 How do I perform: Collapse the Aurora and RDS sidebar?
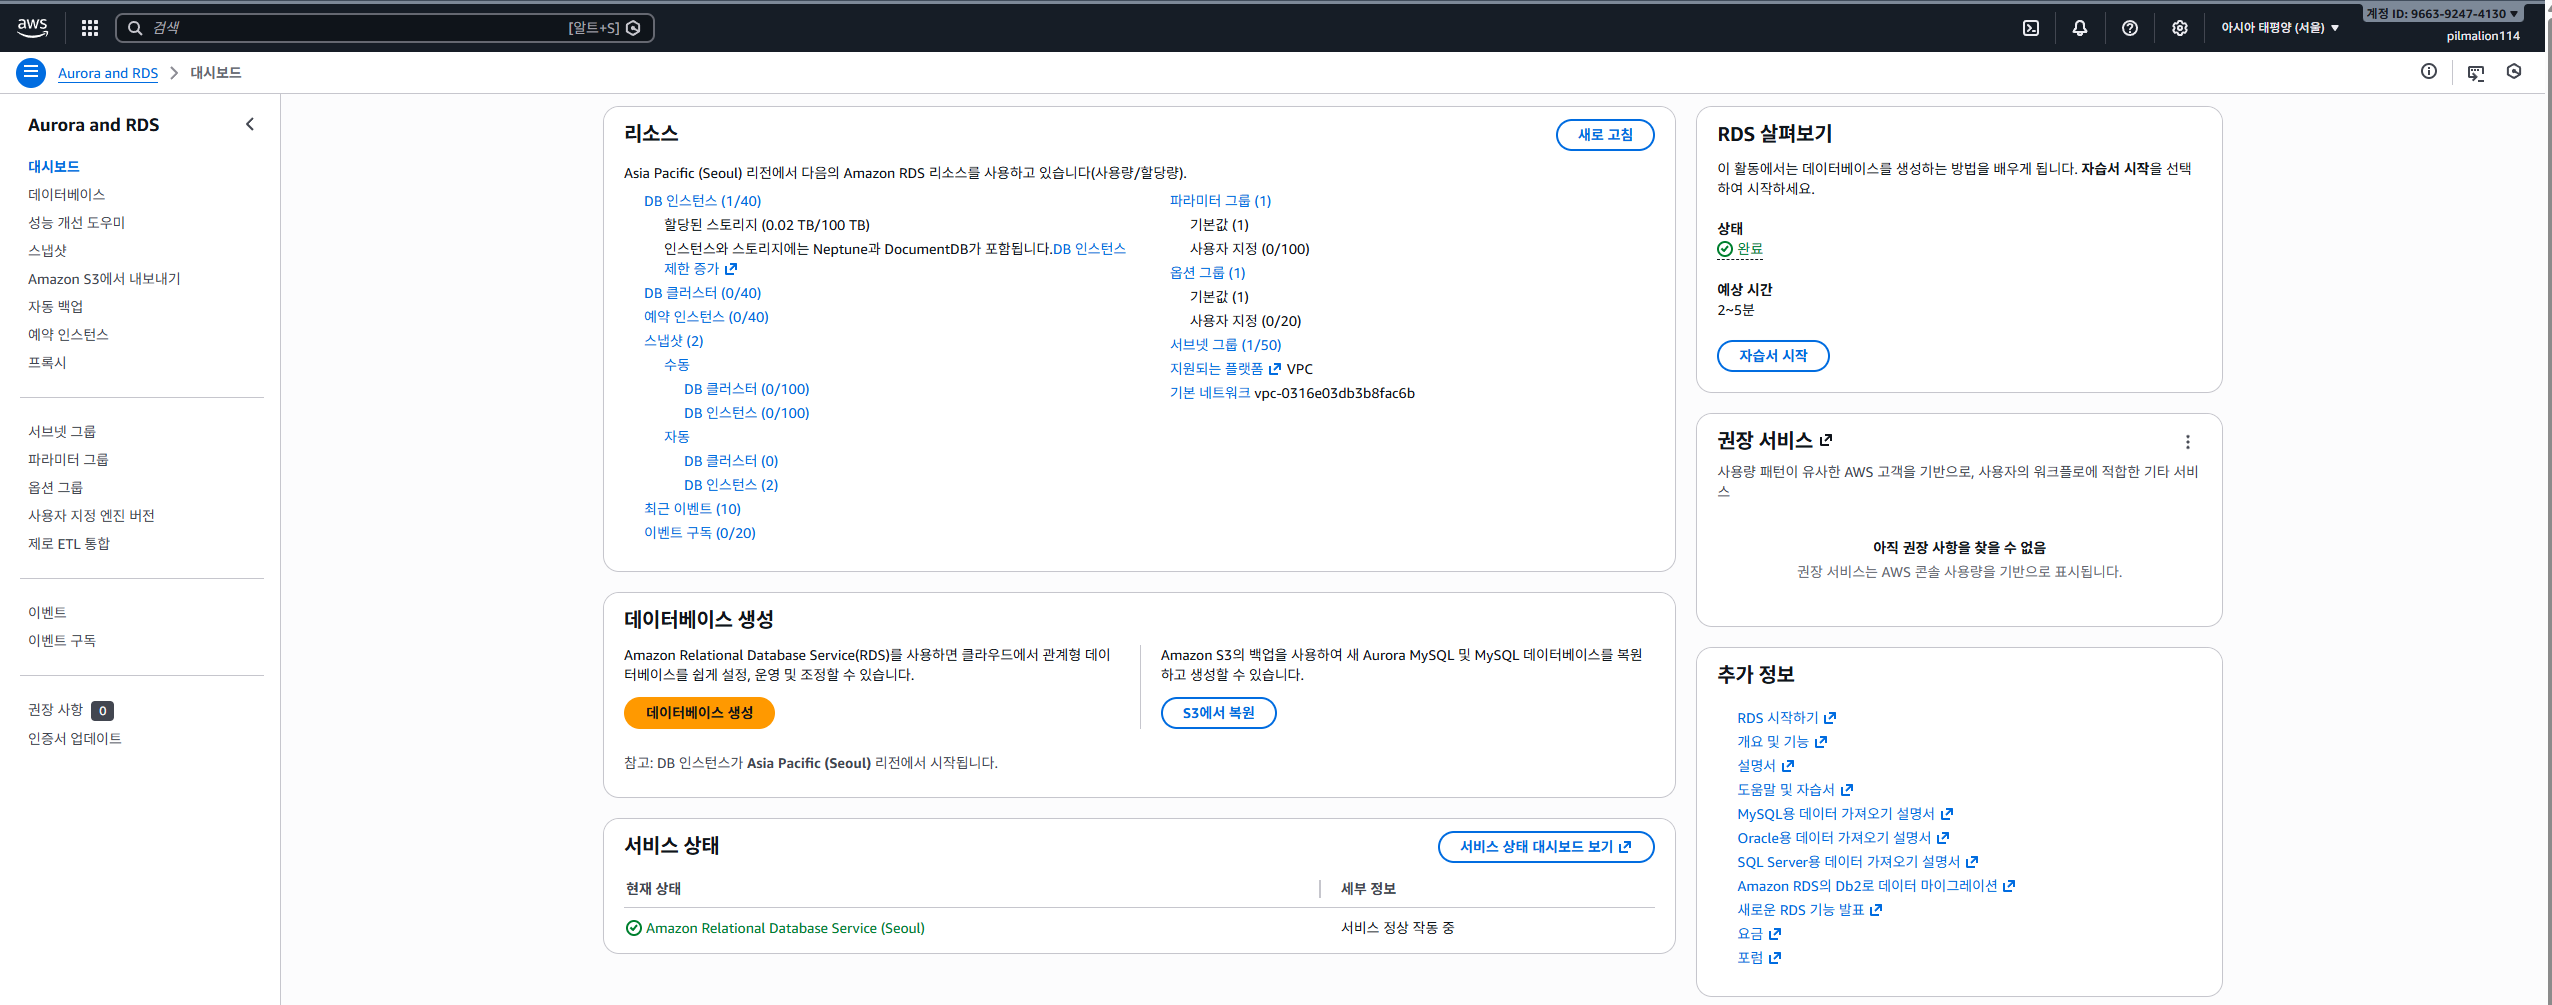tap(250, 124)
